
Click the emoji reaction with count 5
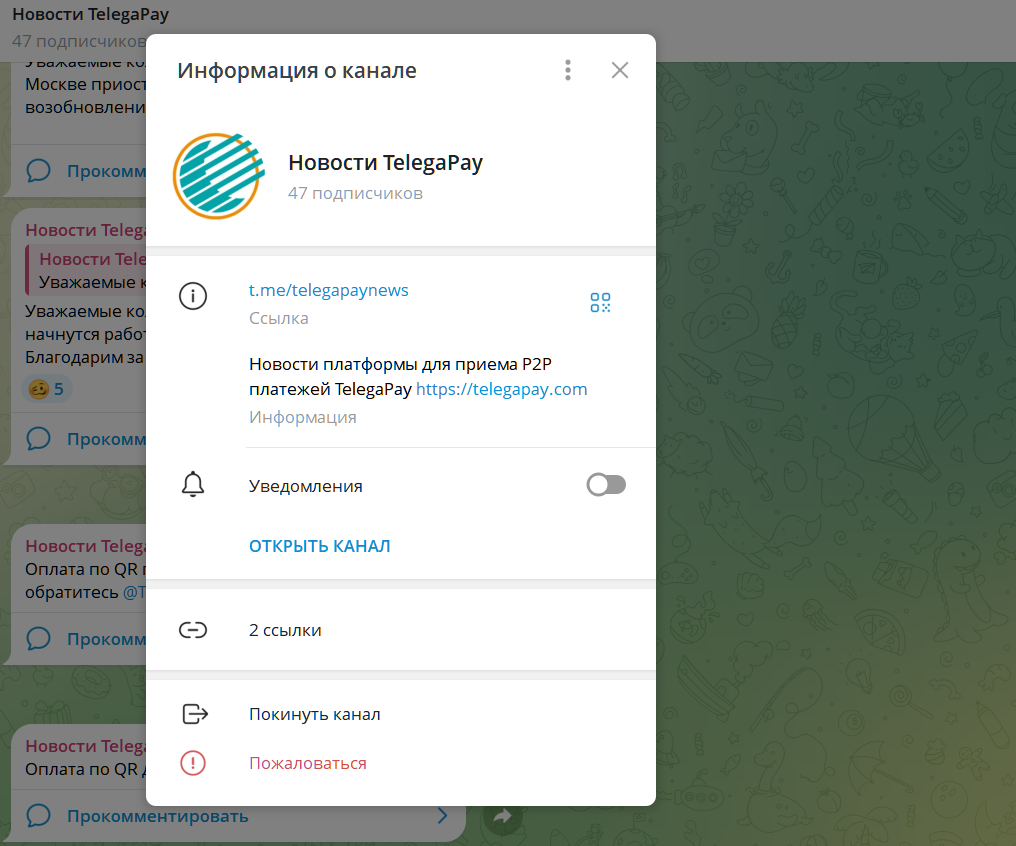tap(47, 388)
